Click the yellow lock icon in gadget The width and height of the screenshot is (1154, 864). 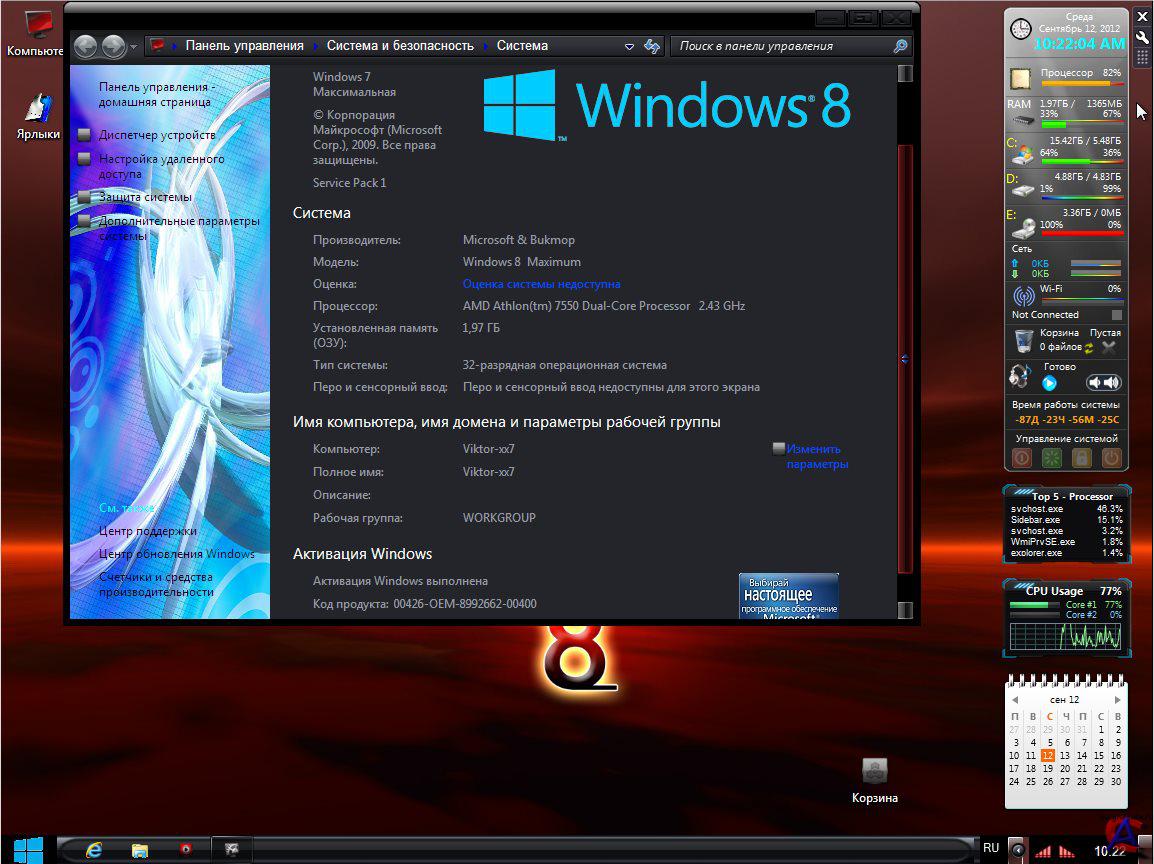(x=1081, y=458)
